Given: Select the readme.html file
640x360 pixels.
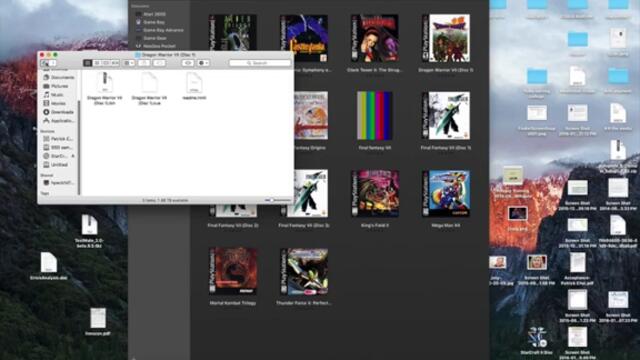Looking at the screenshot, I should [194, 86].
